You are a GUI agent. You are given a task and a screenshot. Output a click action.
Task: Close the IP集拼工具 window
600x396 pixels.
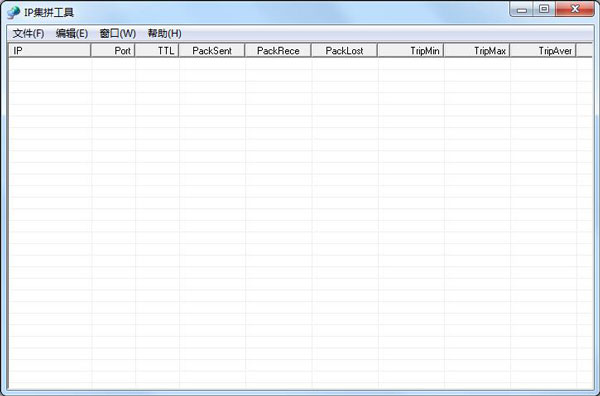(x=574, y=9)
